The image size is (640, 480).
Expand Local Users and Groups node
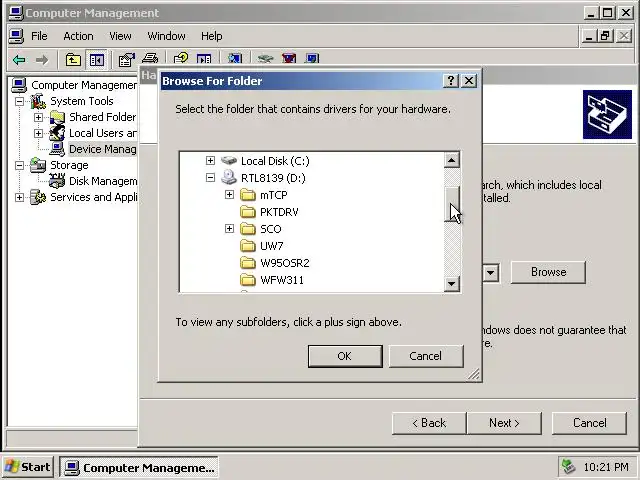click(38, 133)
